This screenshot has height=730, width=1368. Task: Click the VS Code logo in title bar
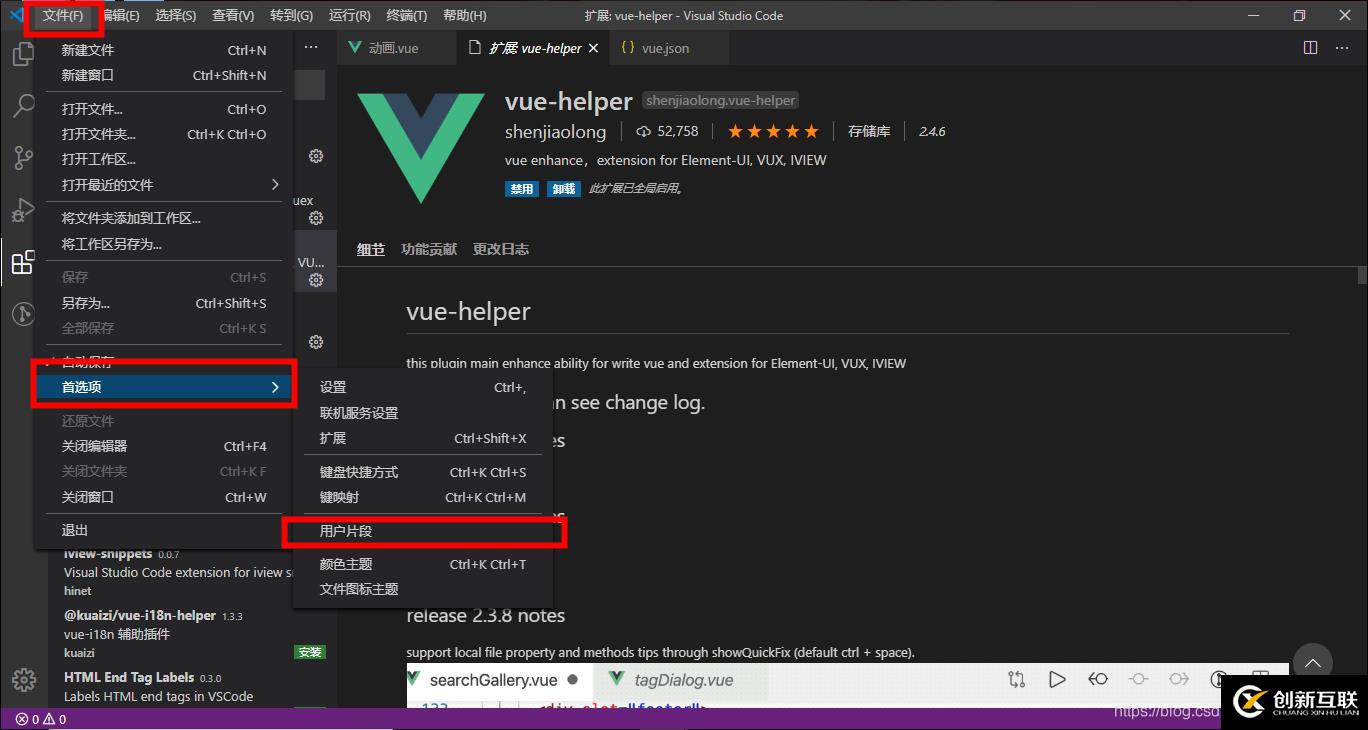click(x=17, y=15)
